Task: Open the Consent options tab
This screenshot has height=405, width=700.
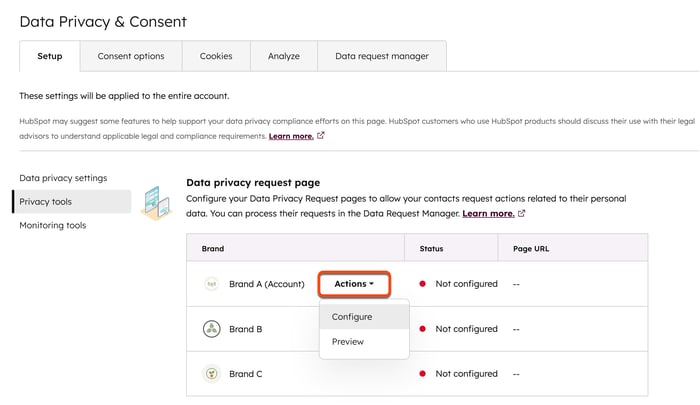Action: pos(131,56)
